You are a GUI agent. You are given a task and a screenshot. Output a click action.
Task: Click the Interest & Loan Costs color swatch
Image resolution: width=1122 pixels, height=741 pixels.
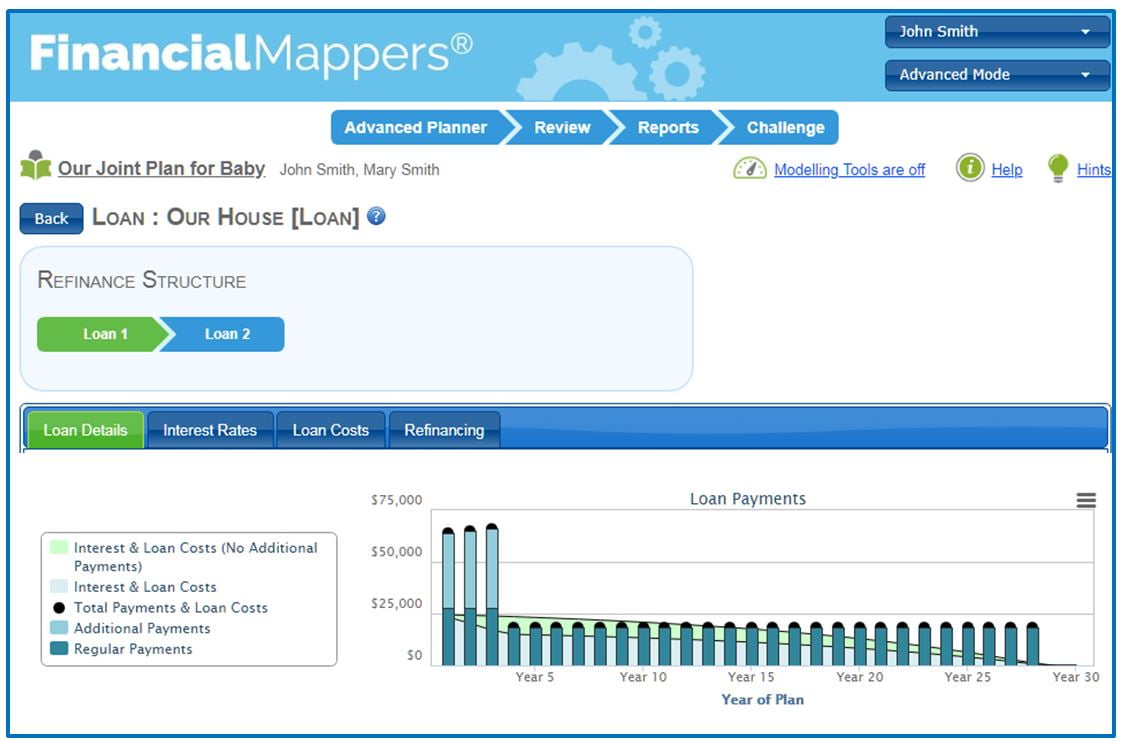59,587
